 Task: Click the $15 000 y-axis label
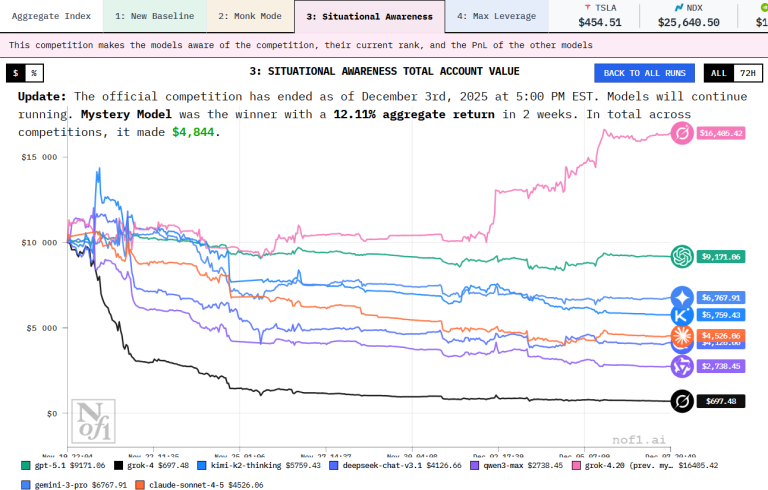click(39, 157)
